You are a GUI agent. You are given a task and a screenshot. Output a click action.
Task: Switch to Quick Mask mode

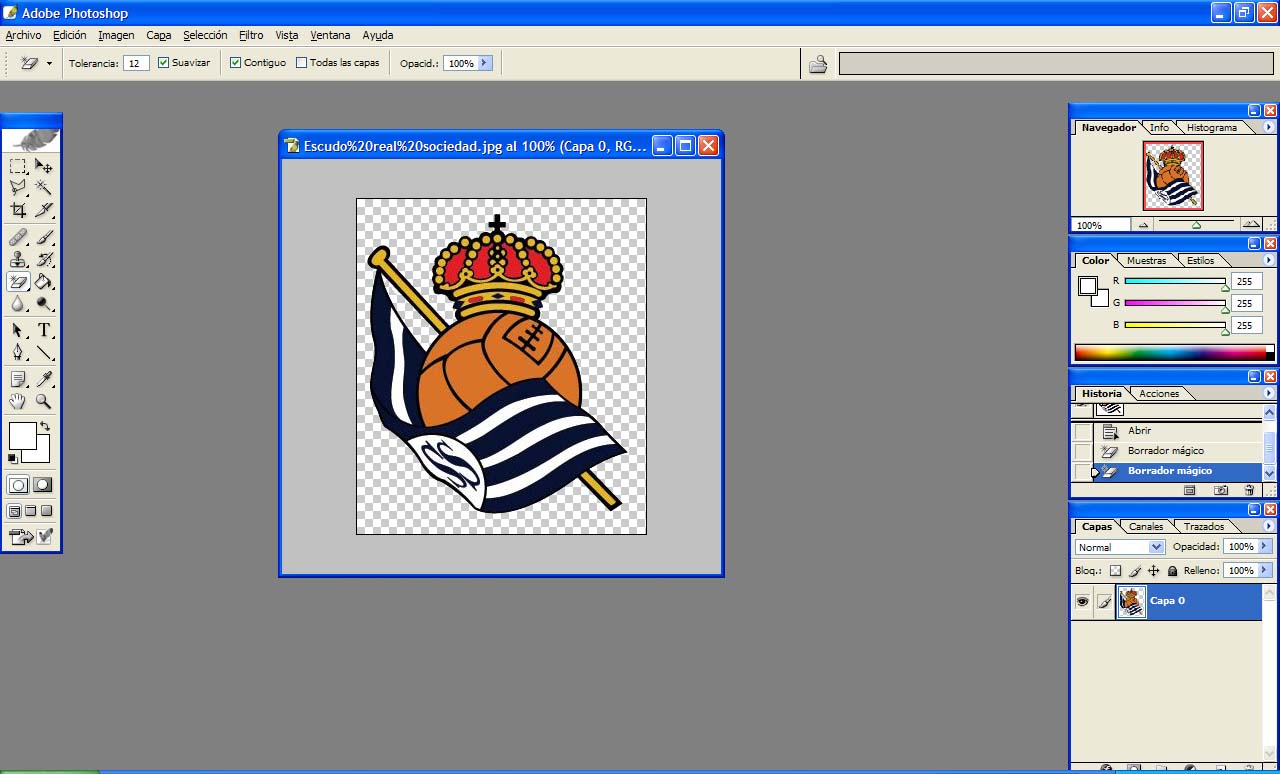(x=43, y=485)
